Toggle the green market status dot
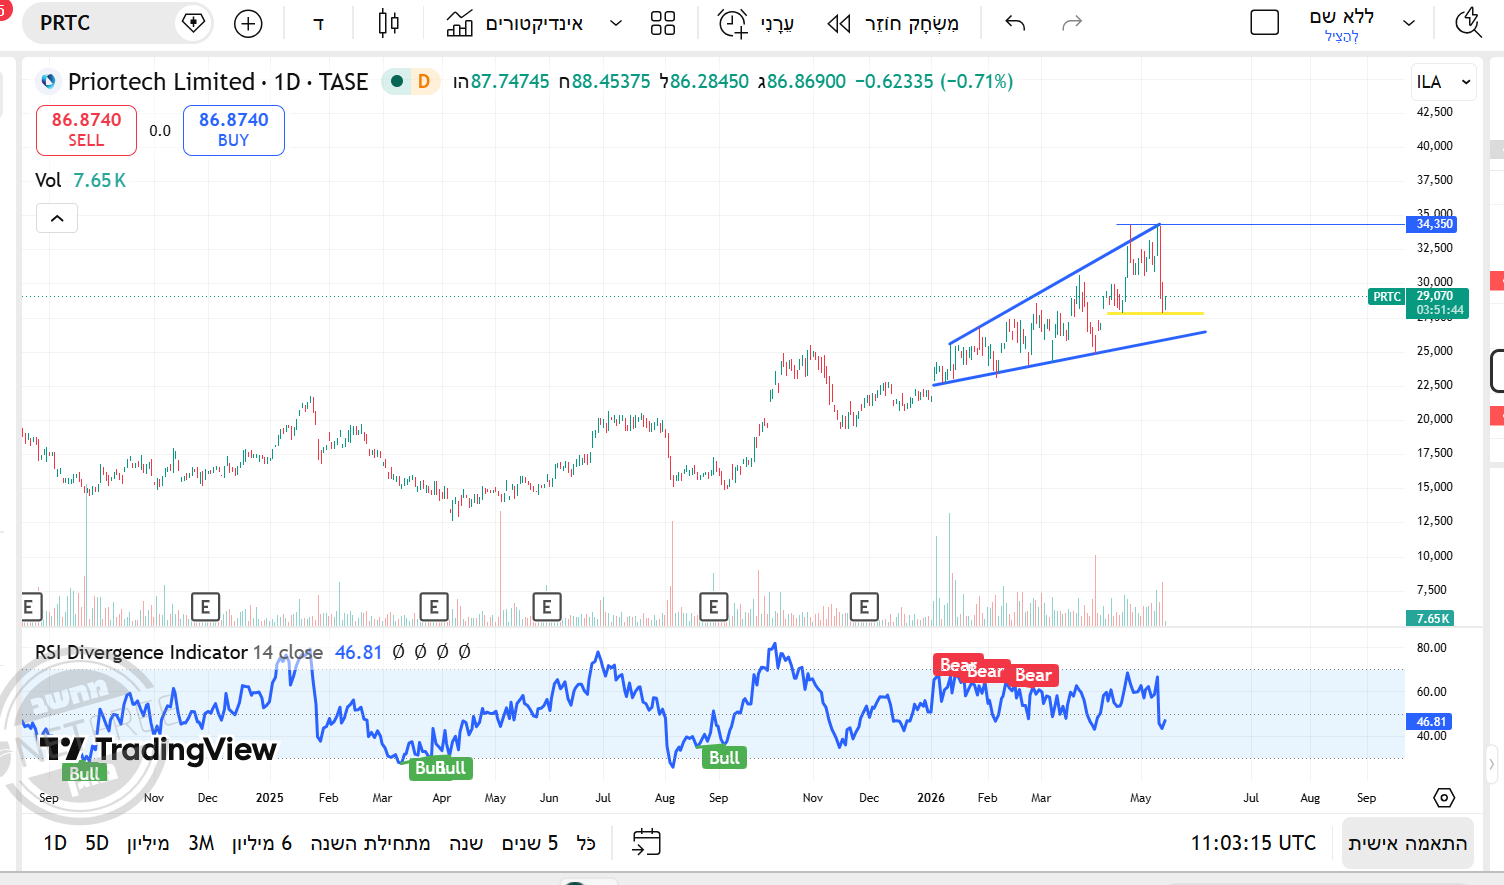 (x=398, y=81)
